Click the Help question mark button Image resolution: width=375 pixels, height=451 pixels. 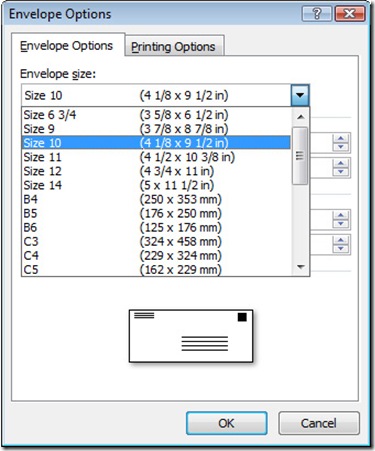[317, 14]
